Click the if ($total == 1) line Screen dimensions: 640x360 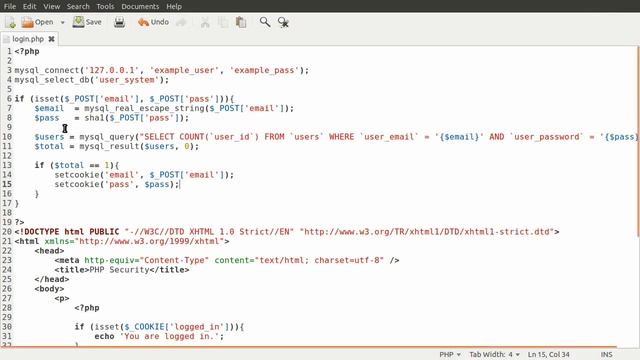point(77,165)
